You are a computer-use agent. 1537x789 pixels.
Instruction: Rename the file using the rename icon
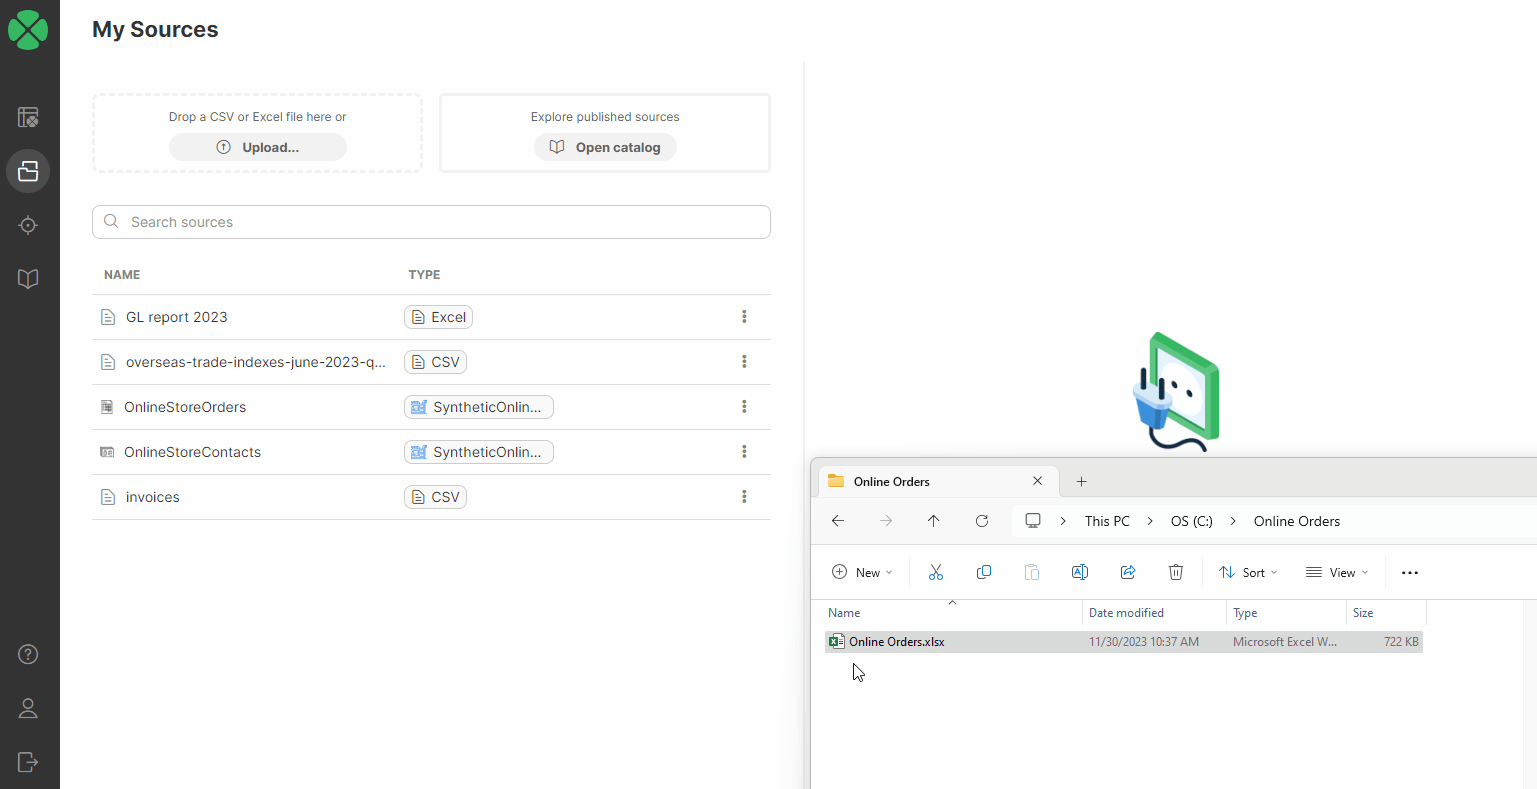point(1080,571)
